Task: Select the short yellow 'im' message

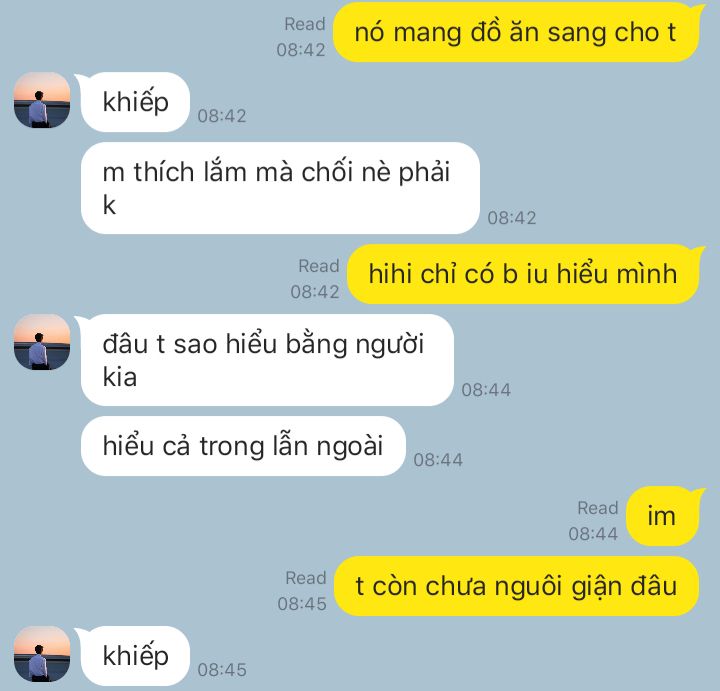Action: point(662,516)
